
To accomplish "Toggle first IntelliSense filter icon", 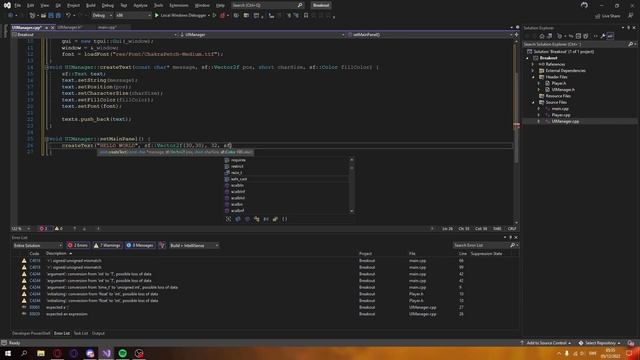I will coord(229,219).
